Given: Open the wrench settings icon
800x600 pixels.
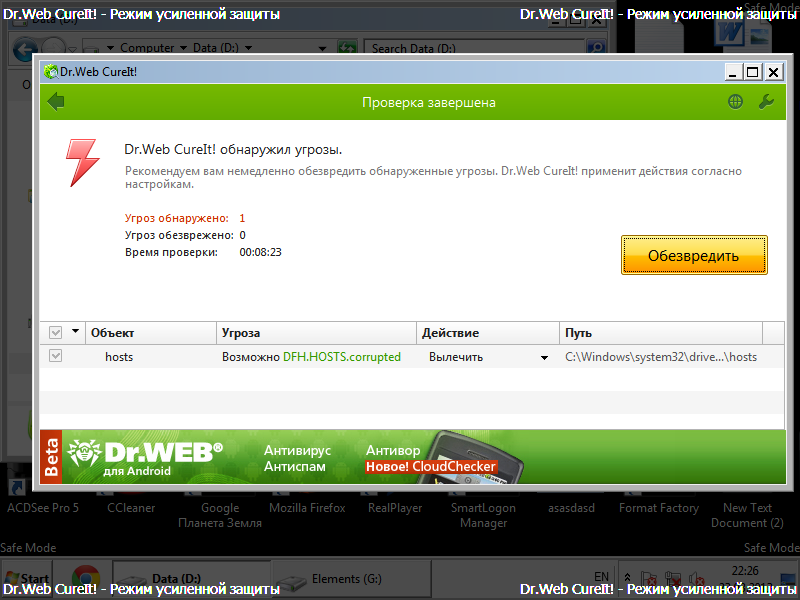Looking at the screenshot, I should 766,102.
